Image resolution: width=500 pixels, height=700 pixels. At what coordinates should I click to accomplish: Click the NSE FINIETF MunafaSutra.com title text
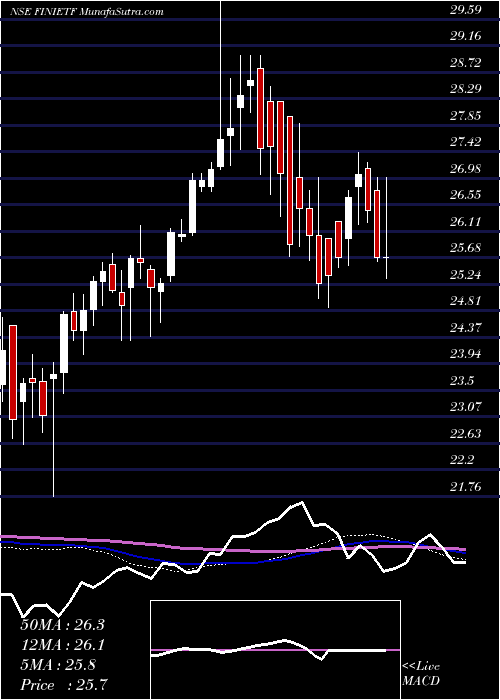point(87,12)
